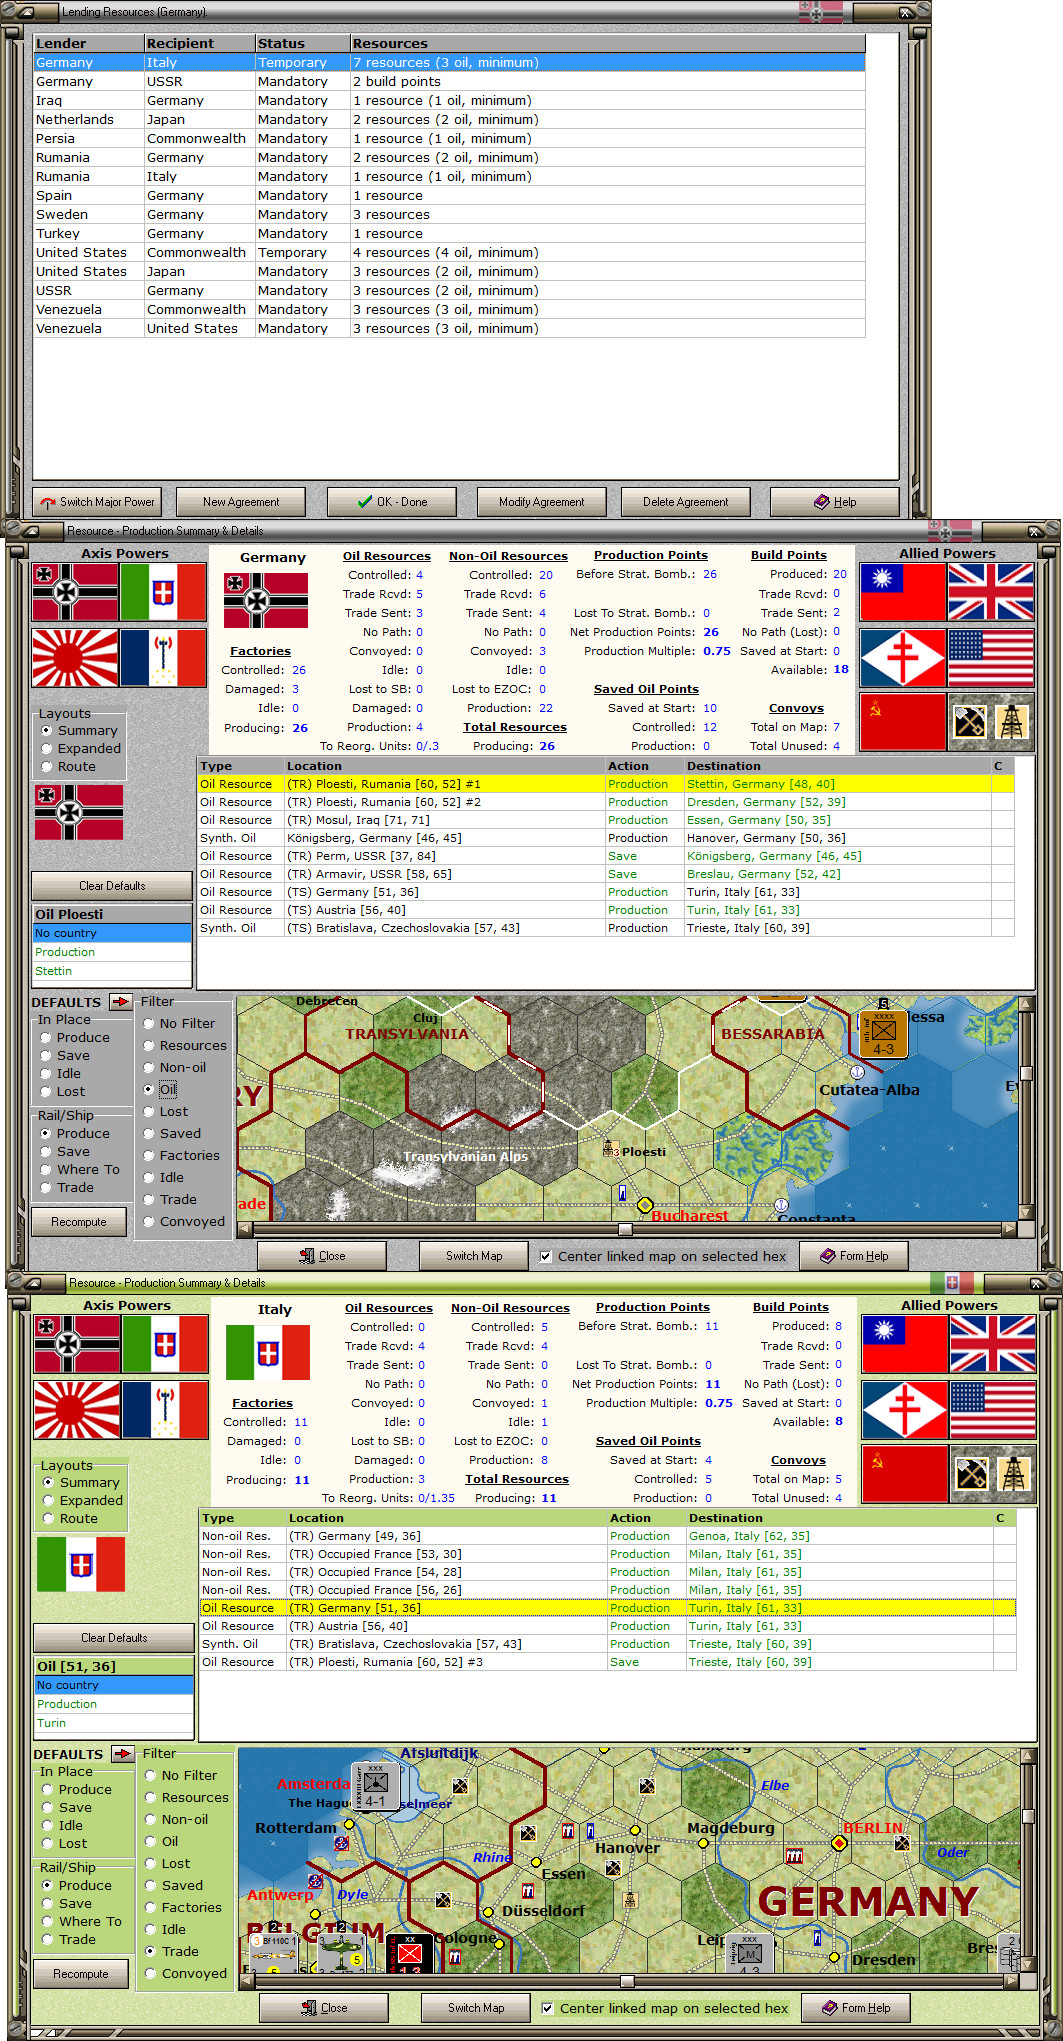Select the Vichy France flag in Italy window's Axis Powers
This screenshot has height=2041, width=1063.
pos(165,1410)
